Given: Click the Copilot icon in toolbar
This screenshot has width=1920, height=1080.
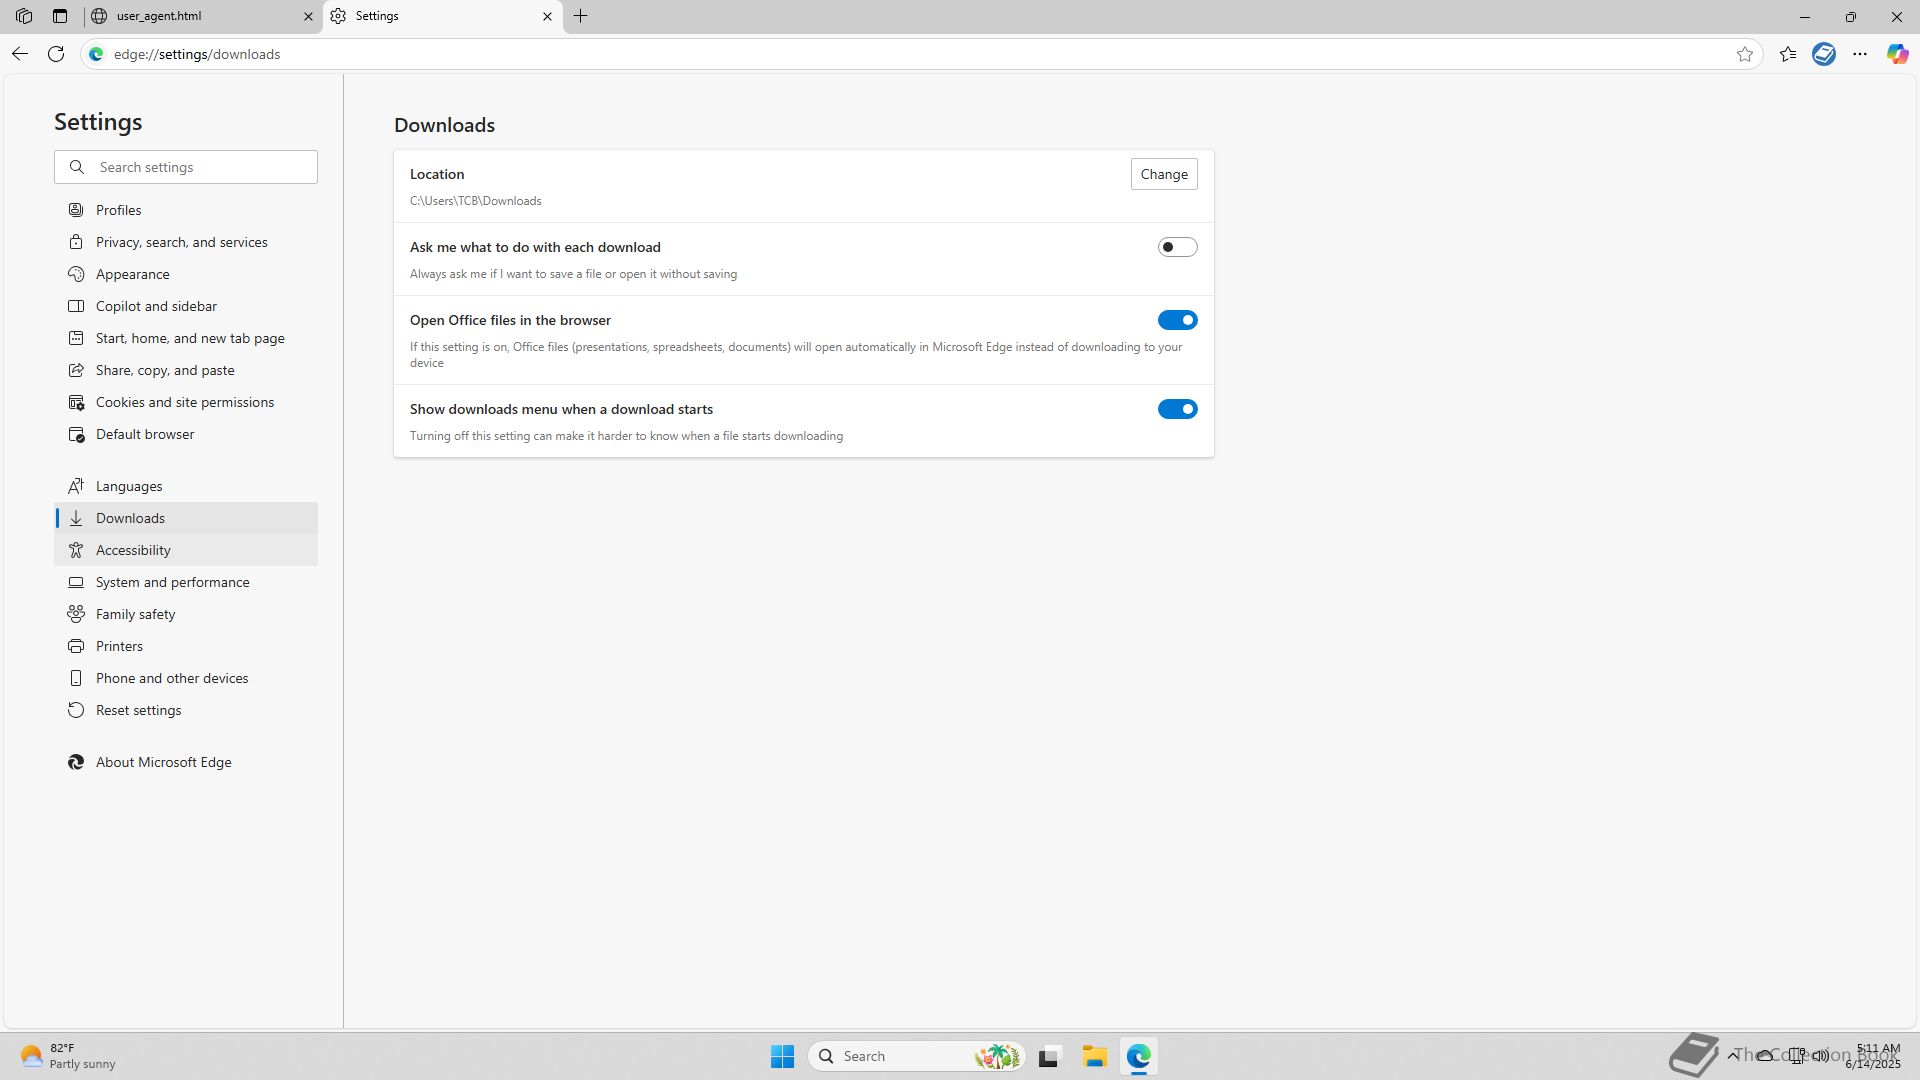Looking at the screenshot, I should pos(1897,54).
